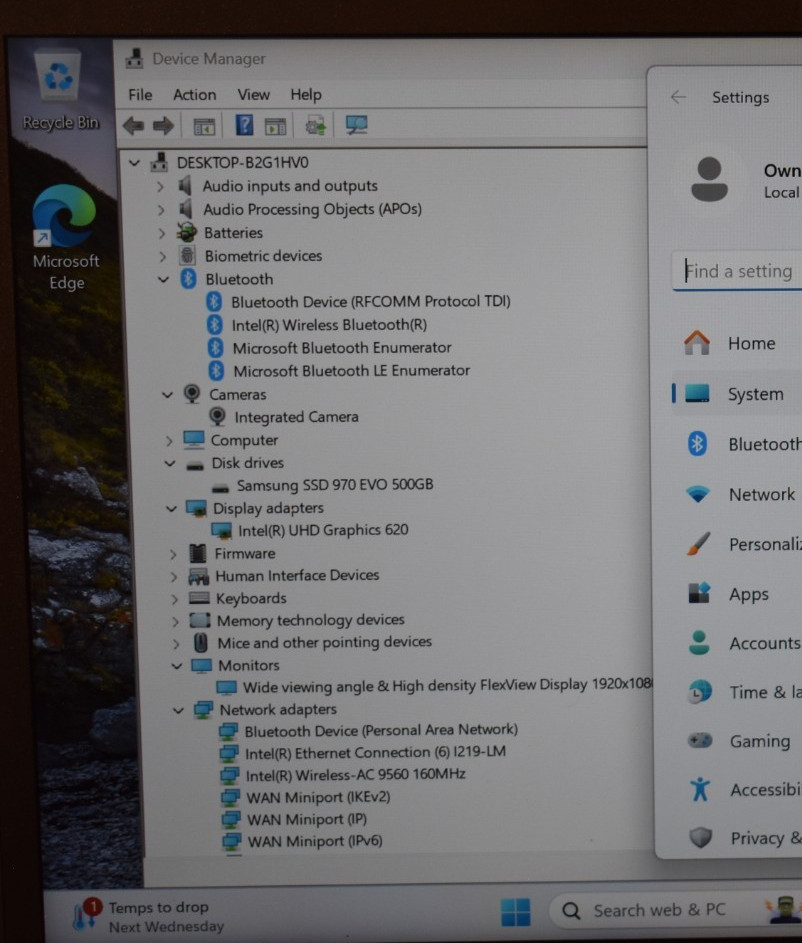Screen dimensions: 802x943
Task: Open the Recycle Bin desktop icon
Action: pyautogui.click(x=60, y=91)
